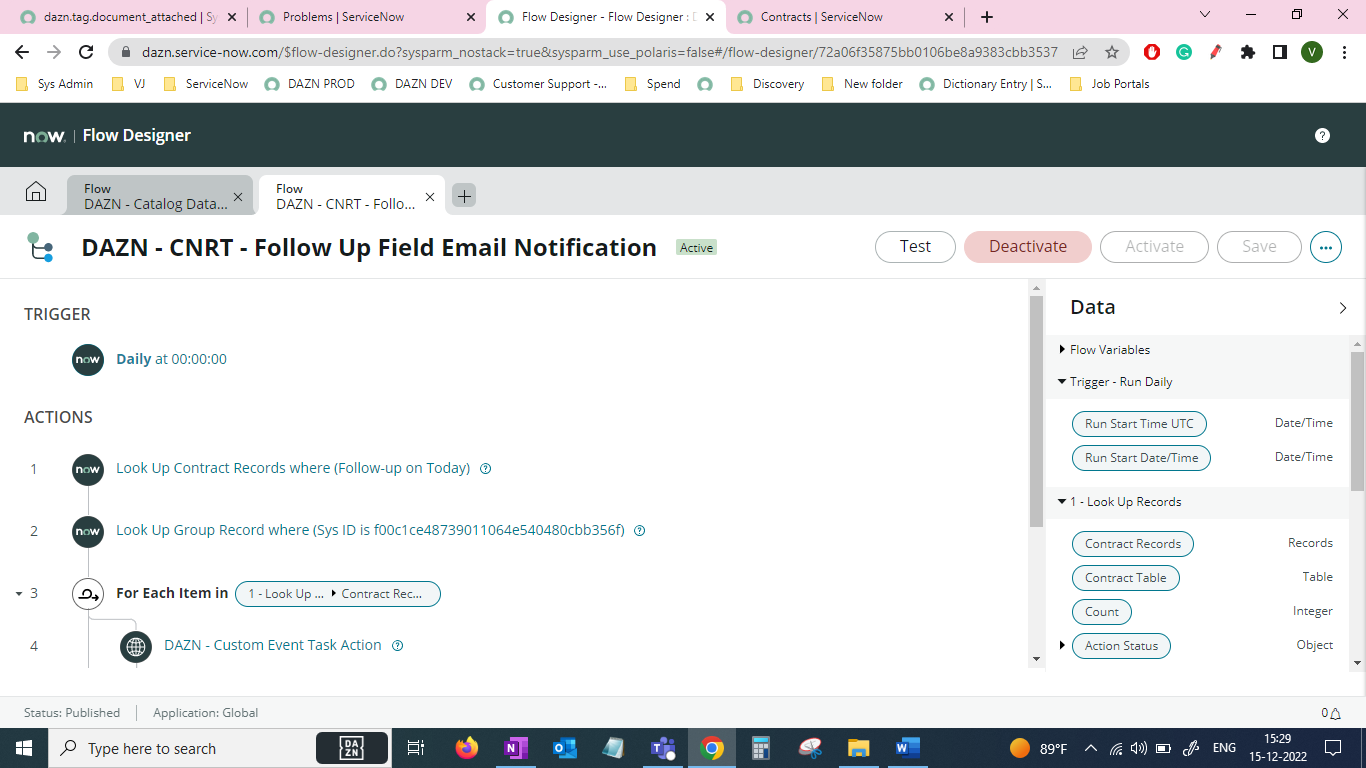Switch to Problems | ServiceNow browser tab
The width and height of the screenshot is (1366, 768).
pyautogui.click(x=366, y=17)
